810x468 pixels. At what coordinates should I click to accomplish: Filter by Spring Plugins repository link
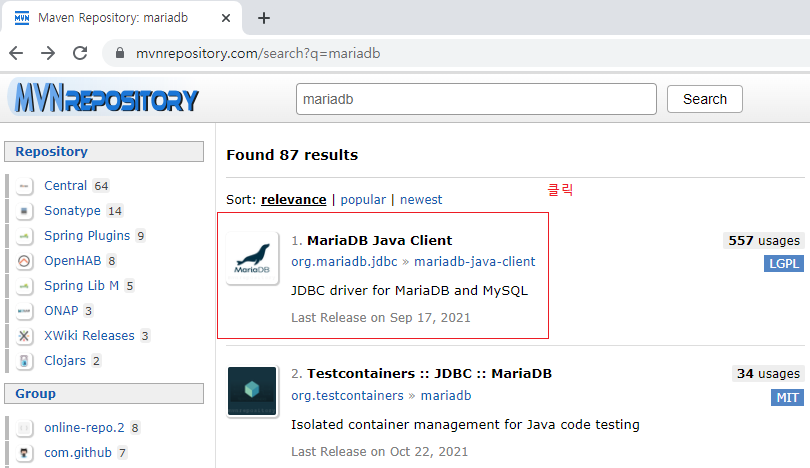87,236
